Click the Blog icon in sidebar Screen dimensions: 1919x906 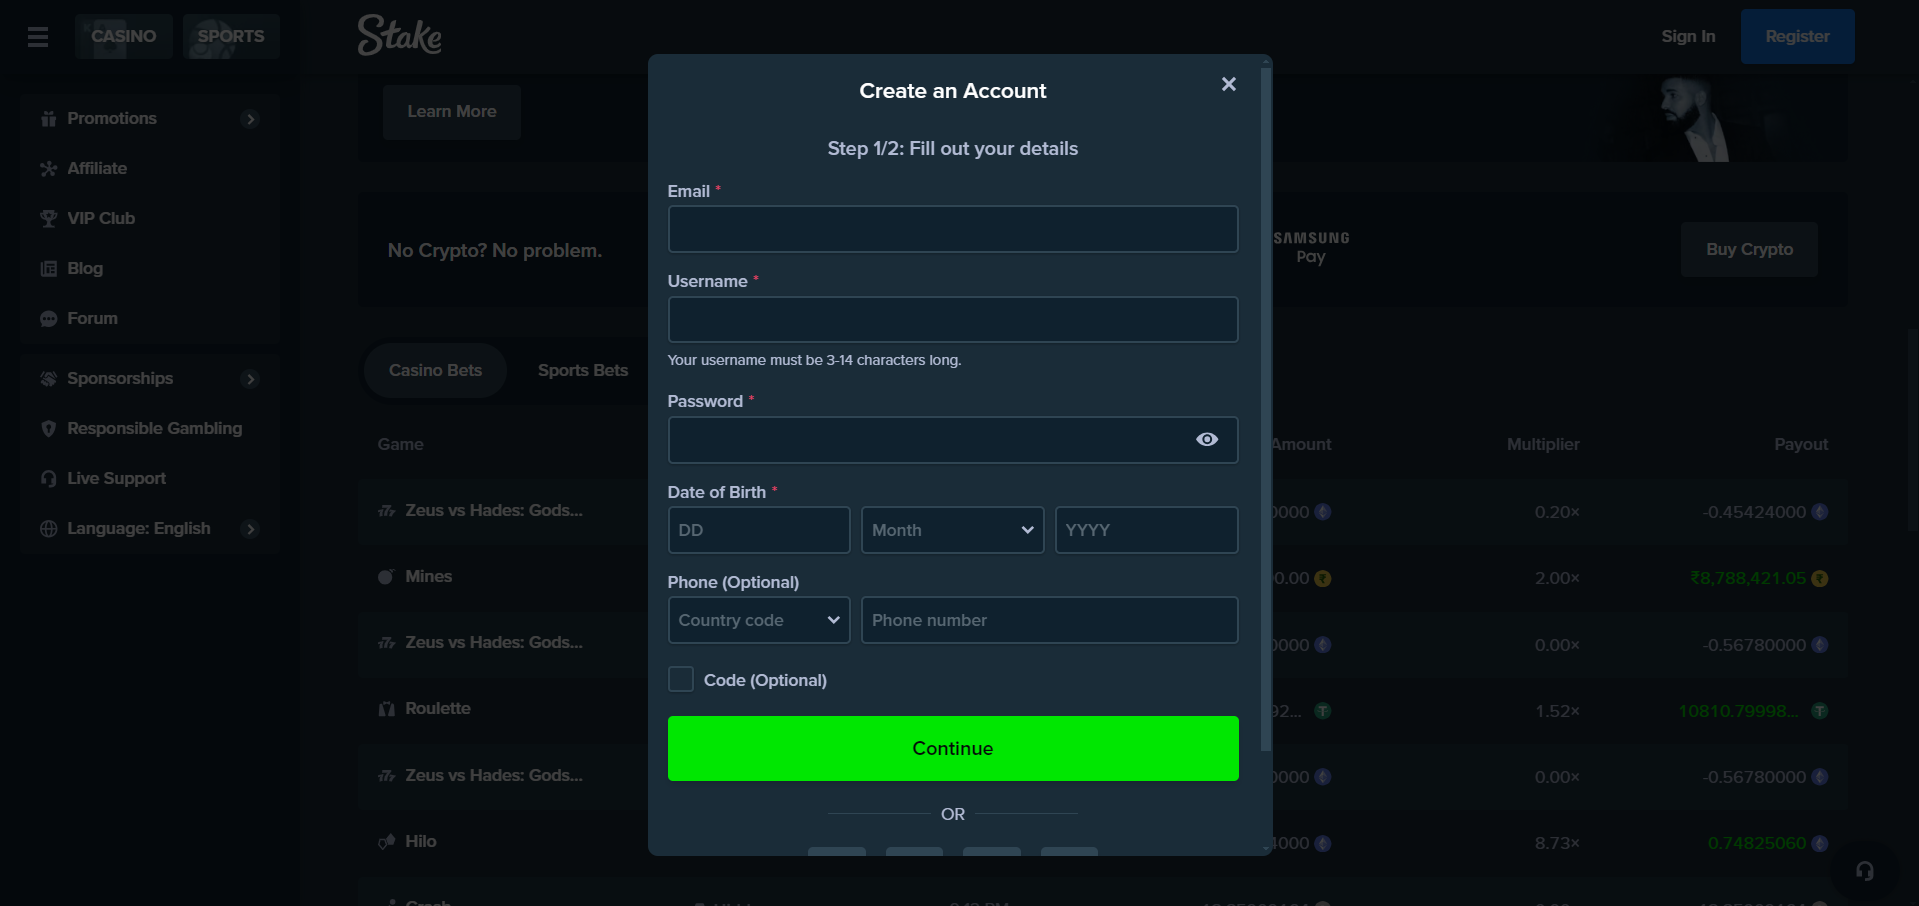pyautogui.click(x=48, y=268)
